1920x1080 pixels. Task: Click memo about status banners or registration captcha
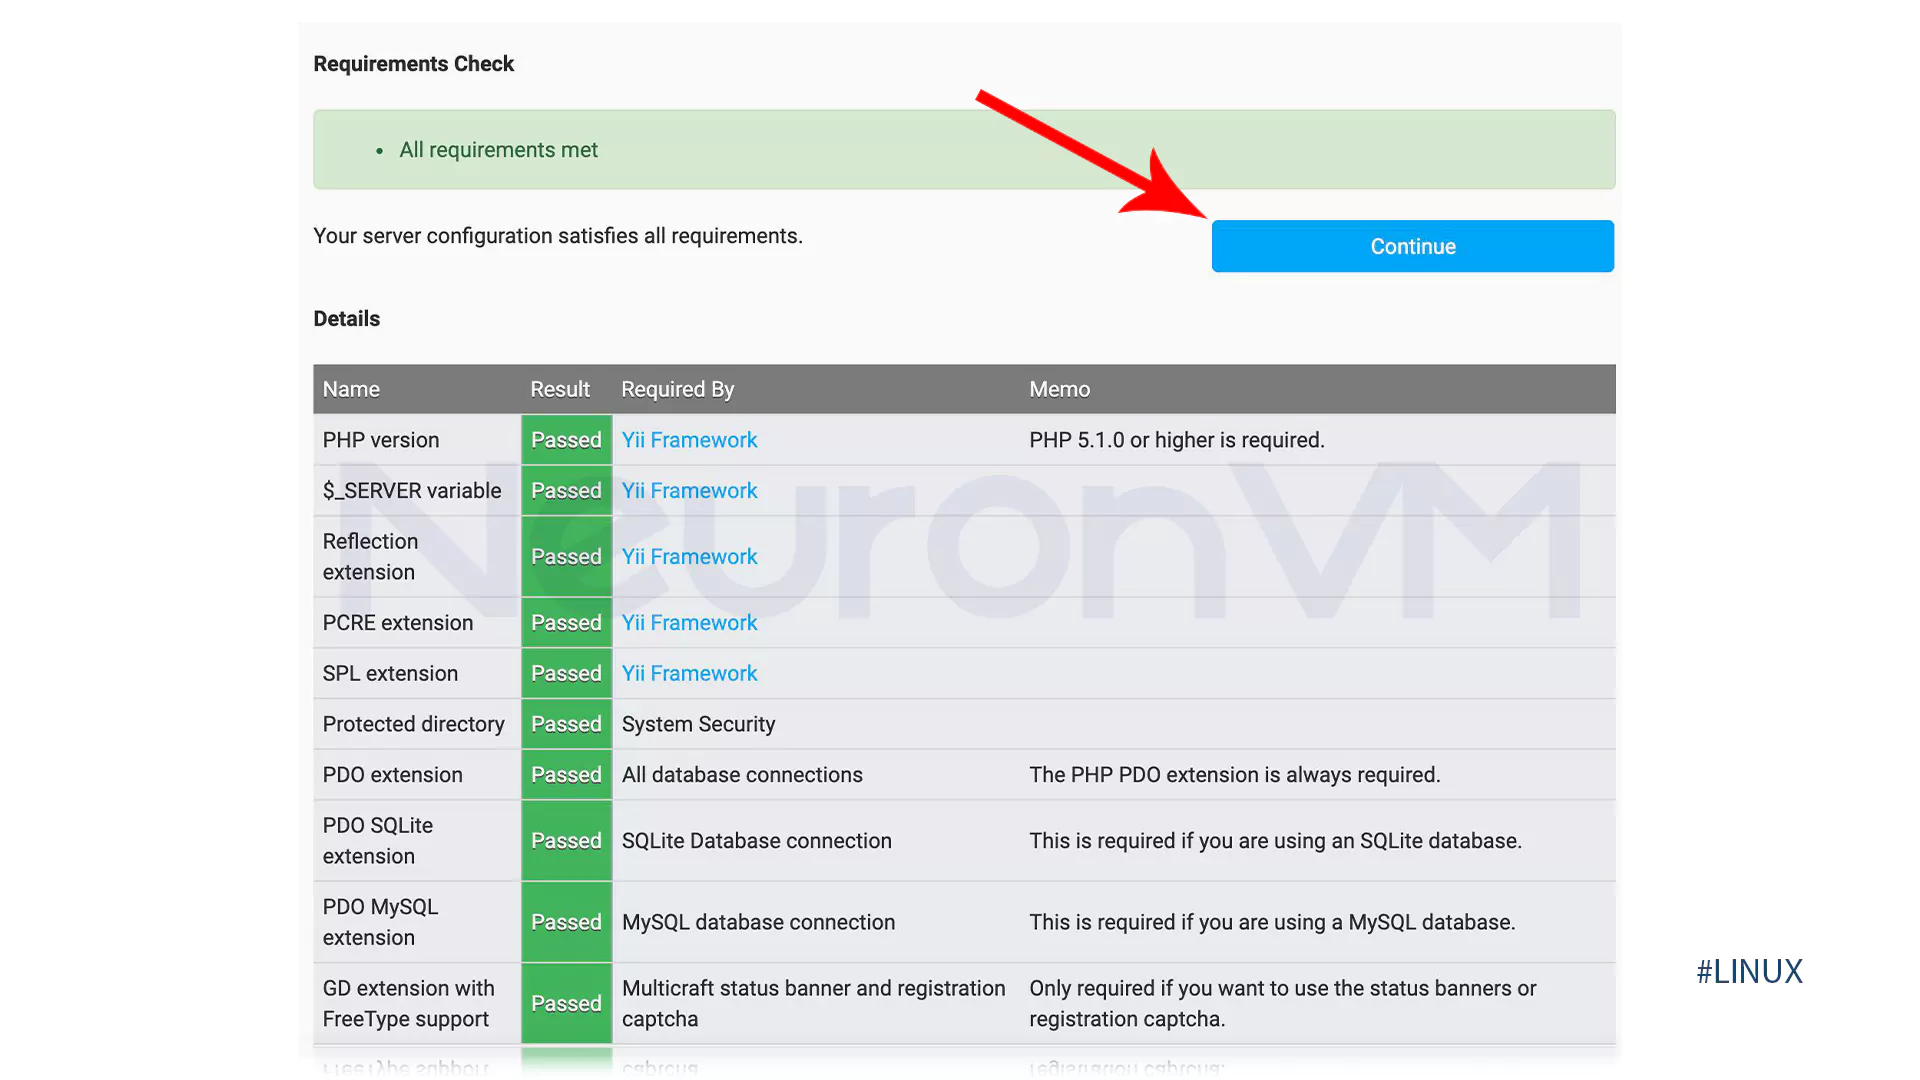[1282, 1003]
